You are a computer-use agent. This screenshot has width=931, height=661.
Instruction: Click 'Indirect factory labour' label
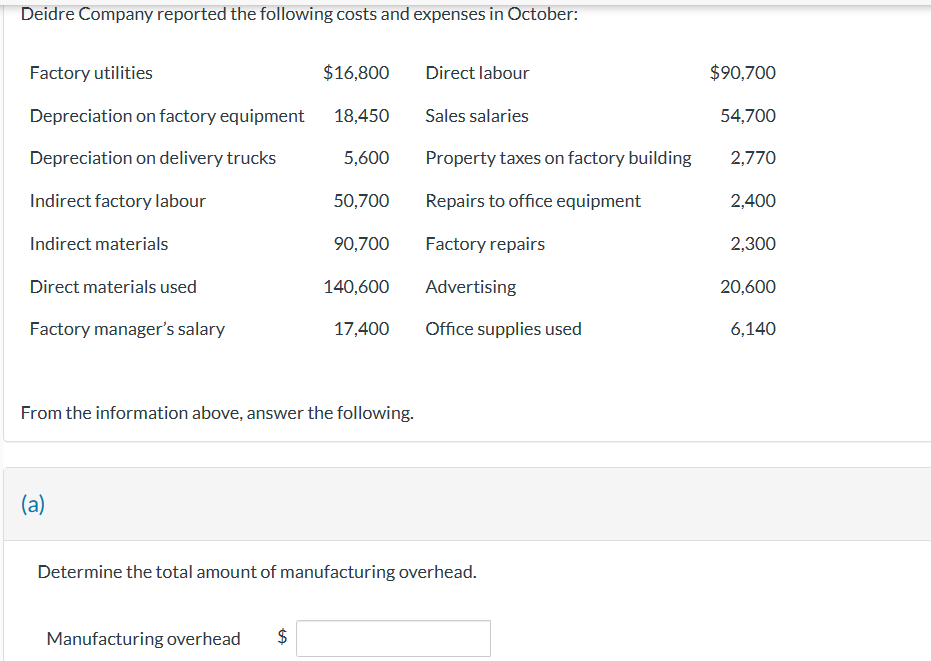point(118,201)
